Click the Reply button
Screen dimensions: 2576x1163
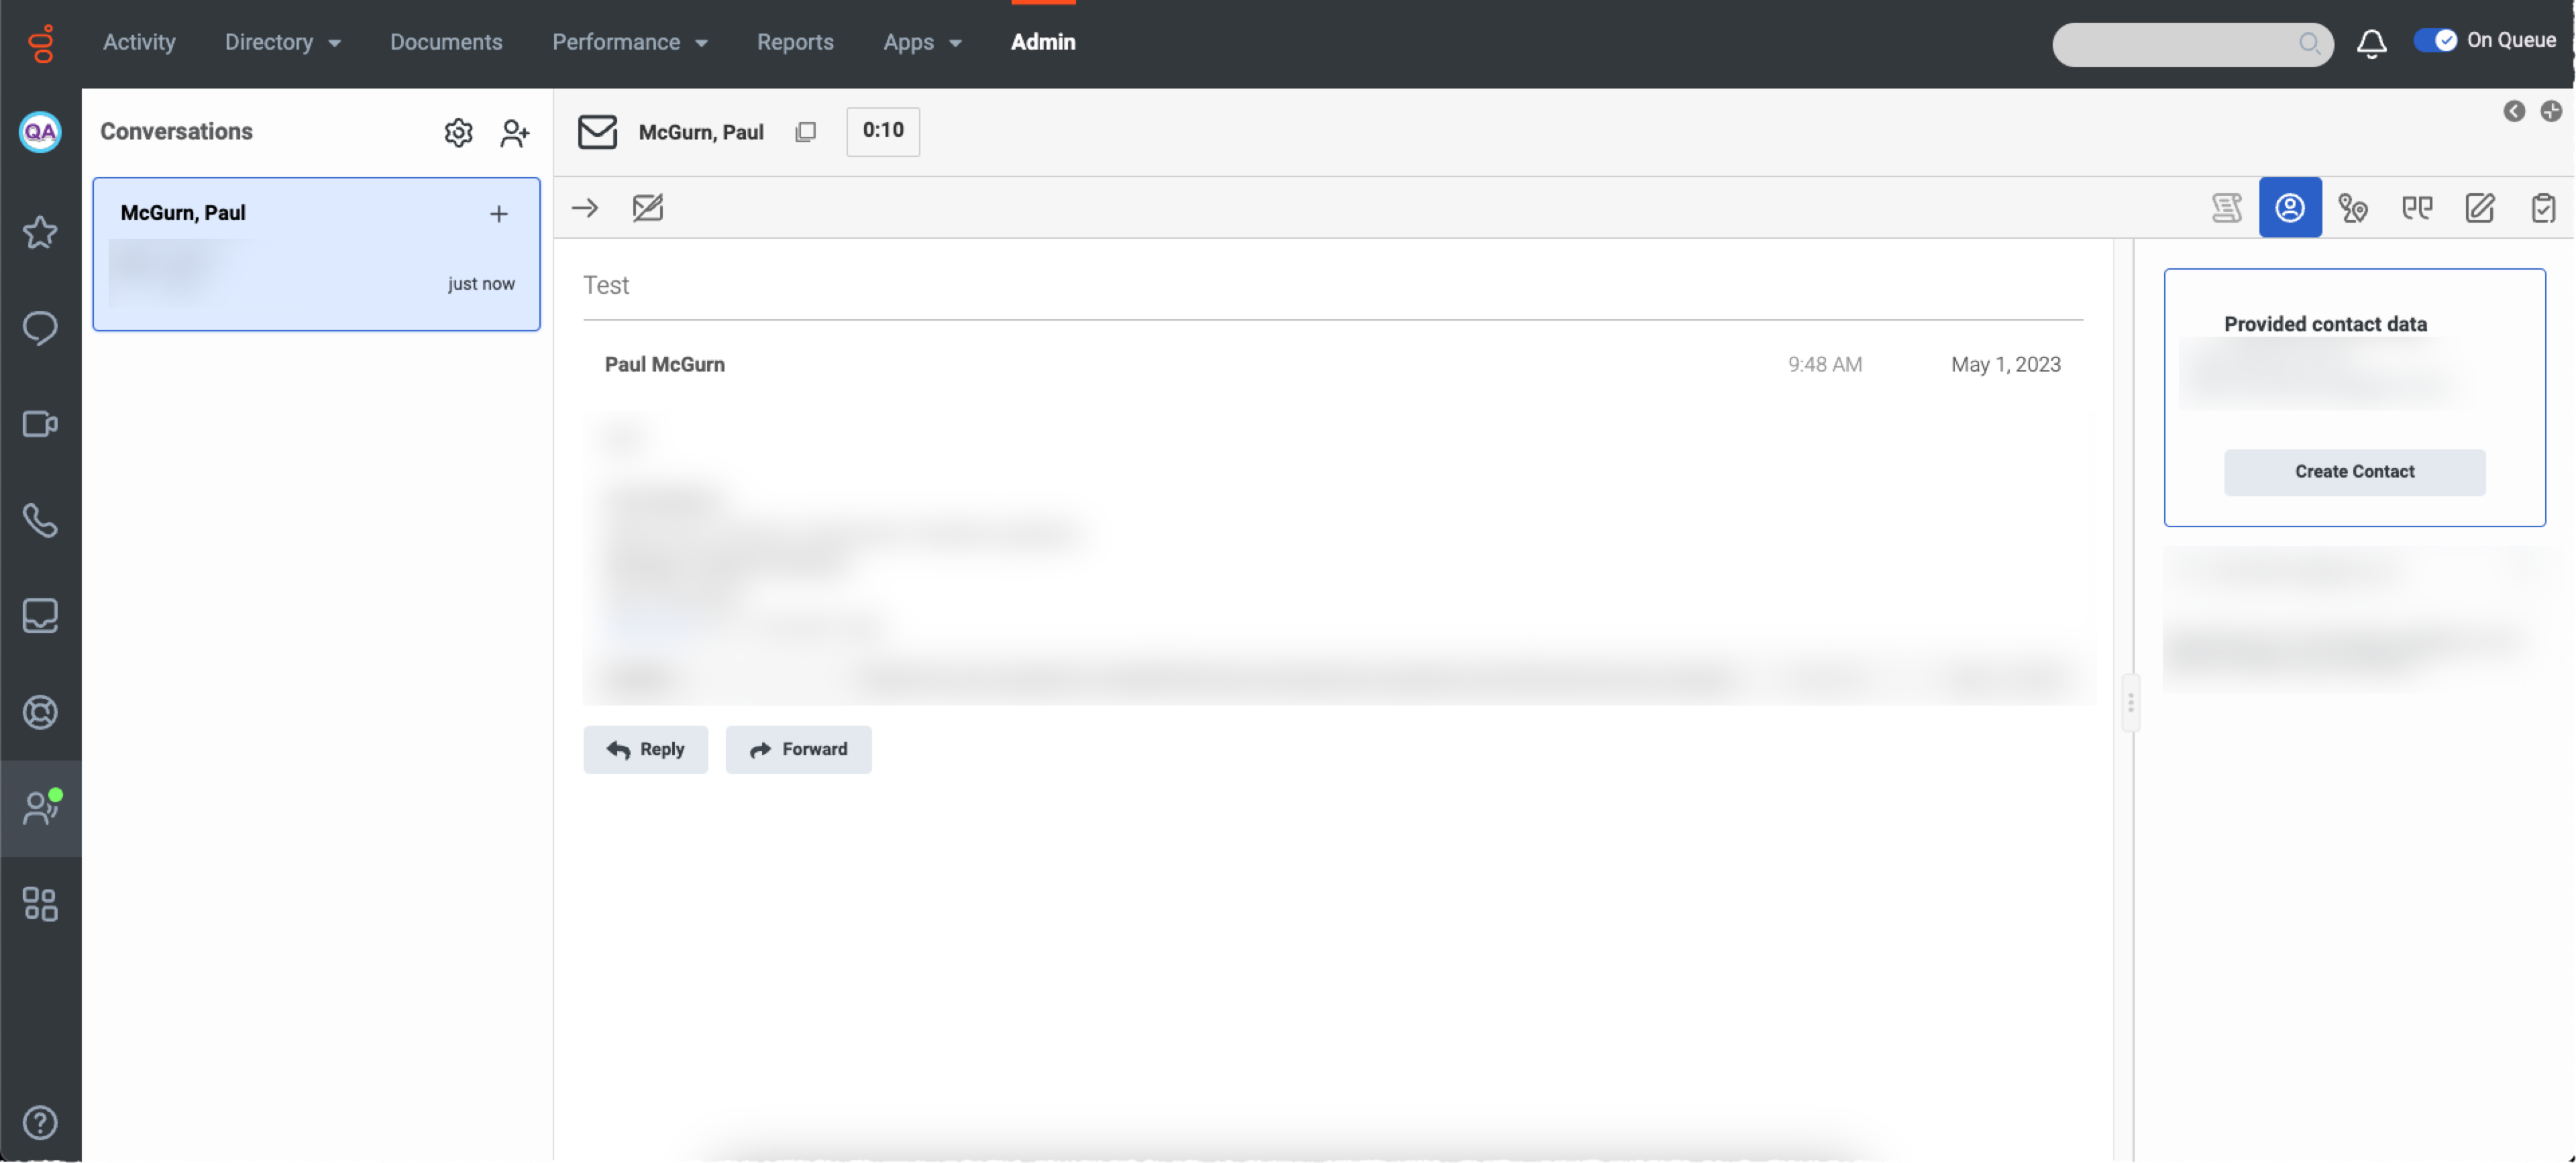[x=645, y=749]
